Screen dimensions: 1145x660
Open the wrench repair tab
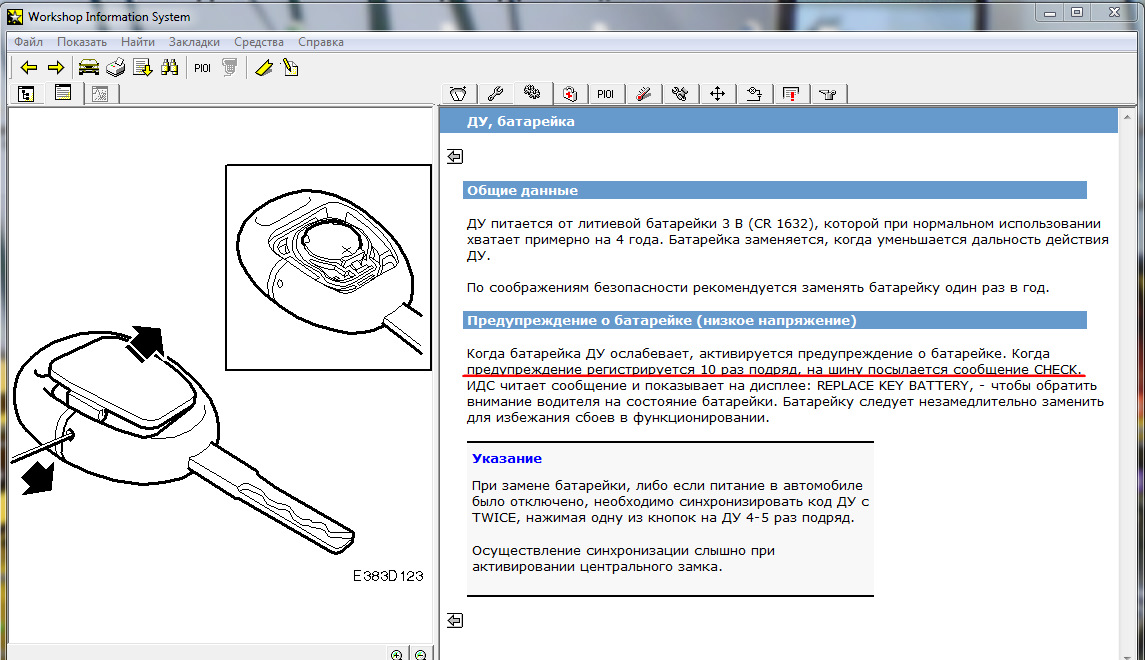point(495,94)
